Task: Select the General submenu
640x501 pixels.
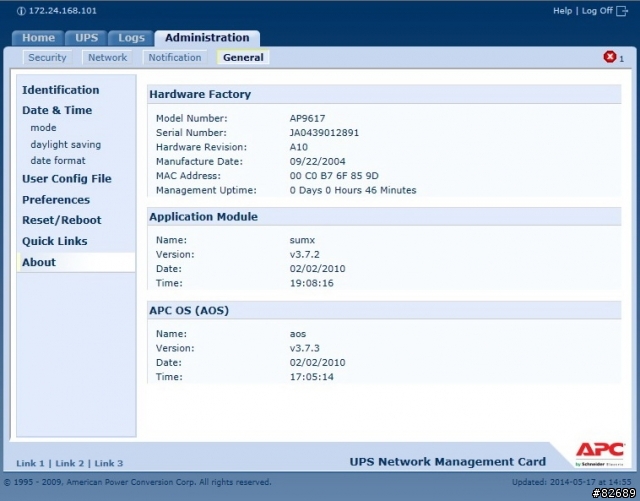Action: pos(243,58)
